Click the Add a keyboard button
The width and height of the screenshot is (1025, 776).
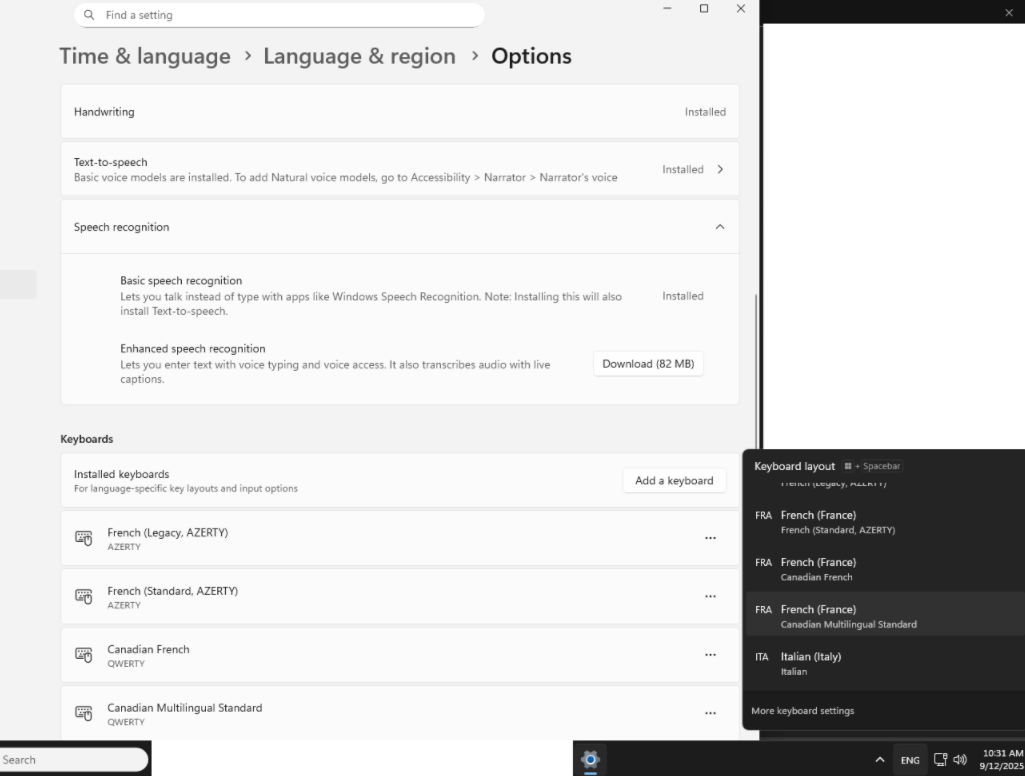(674, 480)
